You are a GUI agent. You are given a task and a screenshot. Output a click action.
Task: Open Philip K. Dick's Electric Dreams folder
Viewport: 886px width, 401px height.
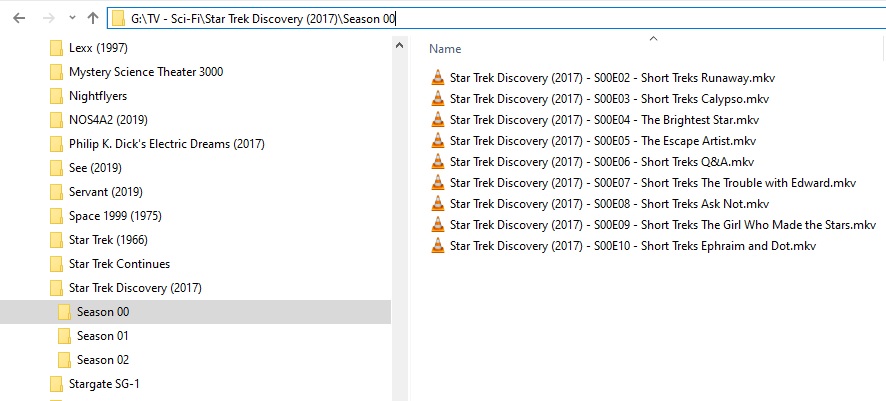(167, 144)
